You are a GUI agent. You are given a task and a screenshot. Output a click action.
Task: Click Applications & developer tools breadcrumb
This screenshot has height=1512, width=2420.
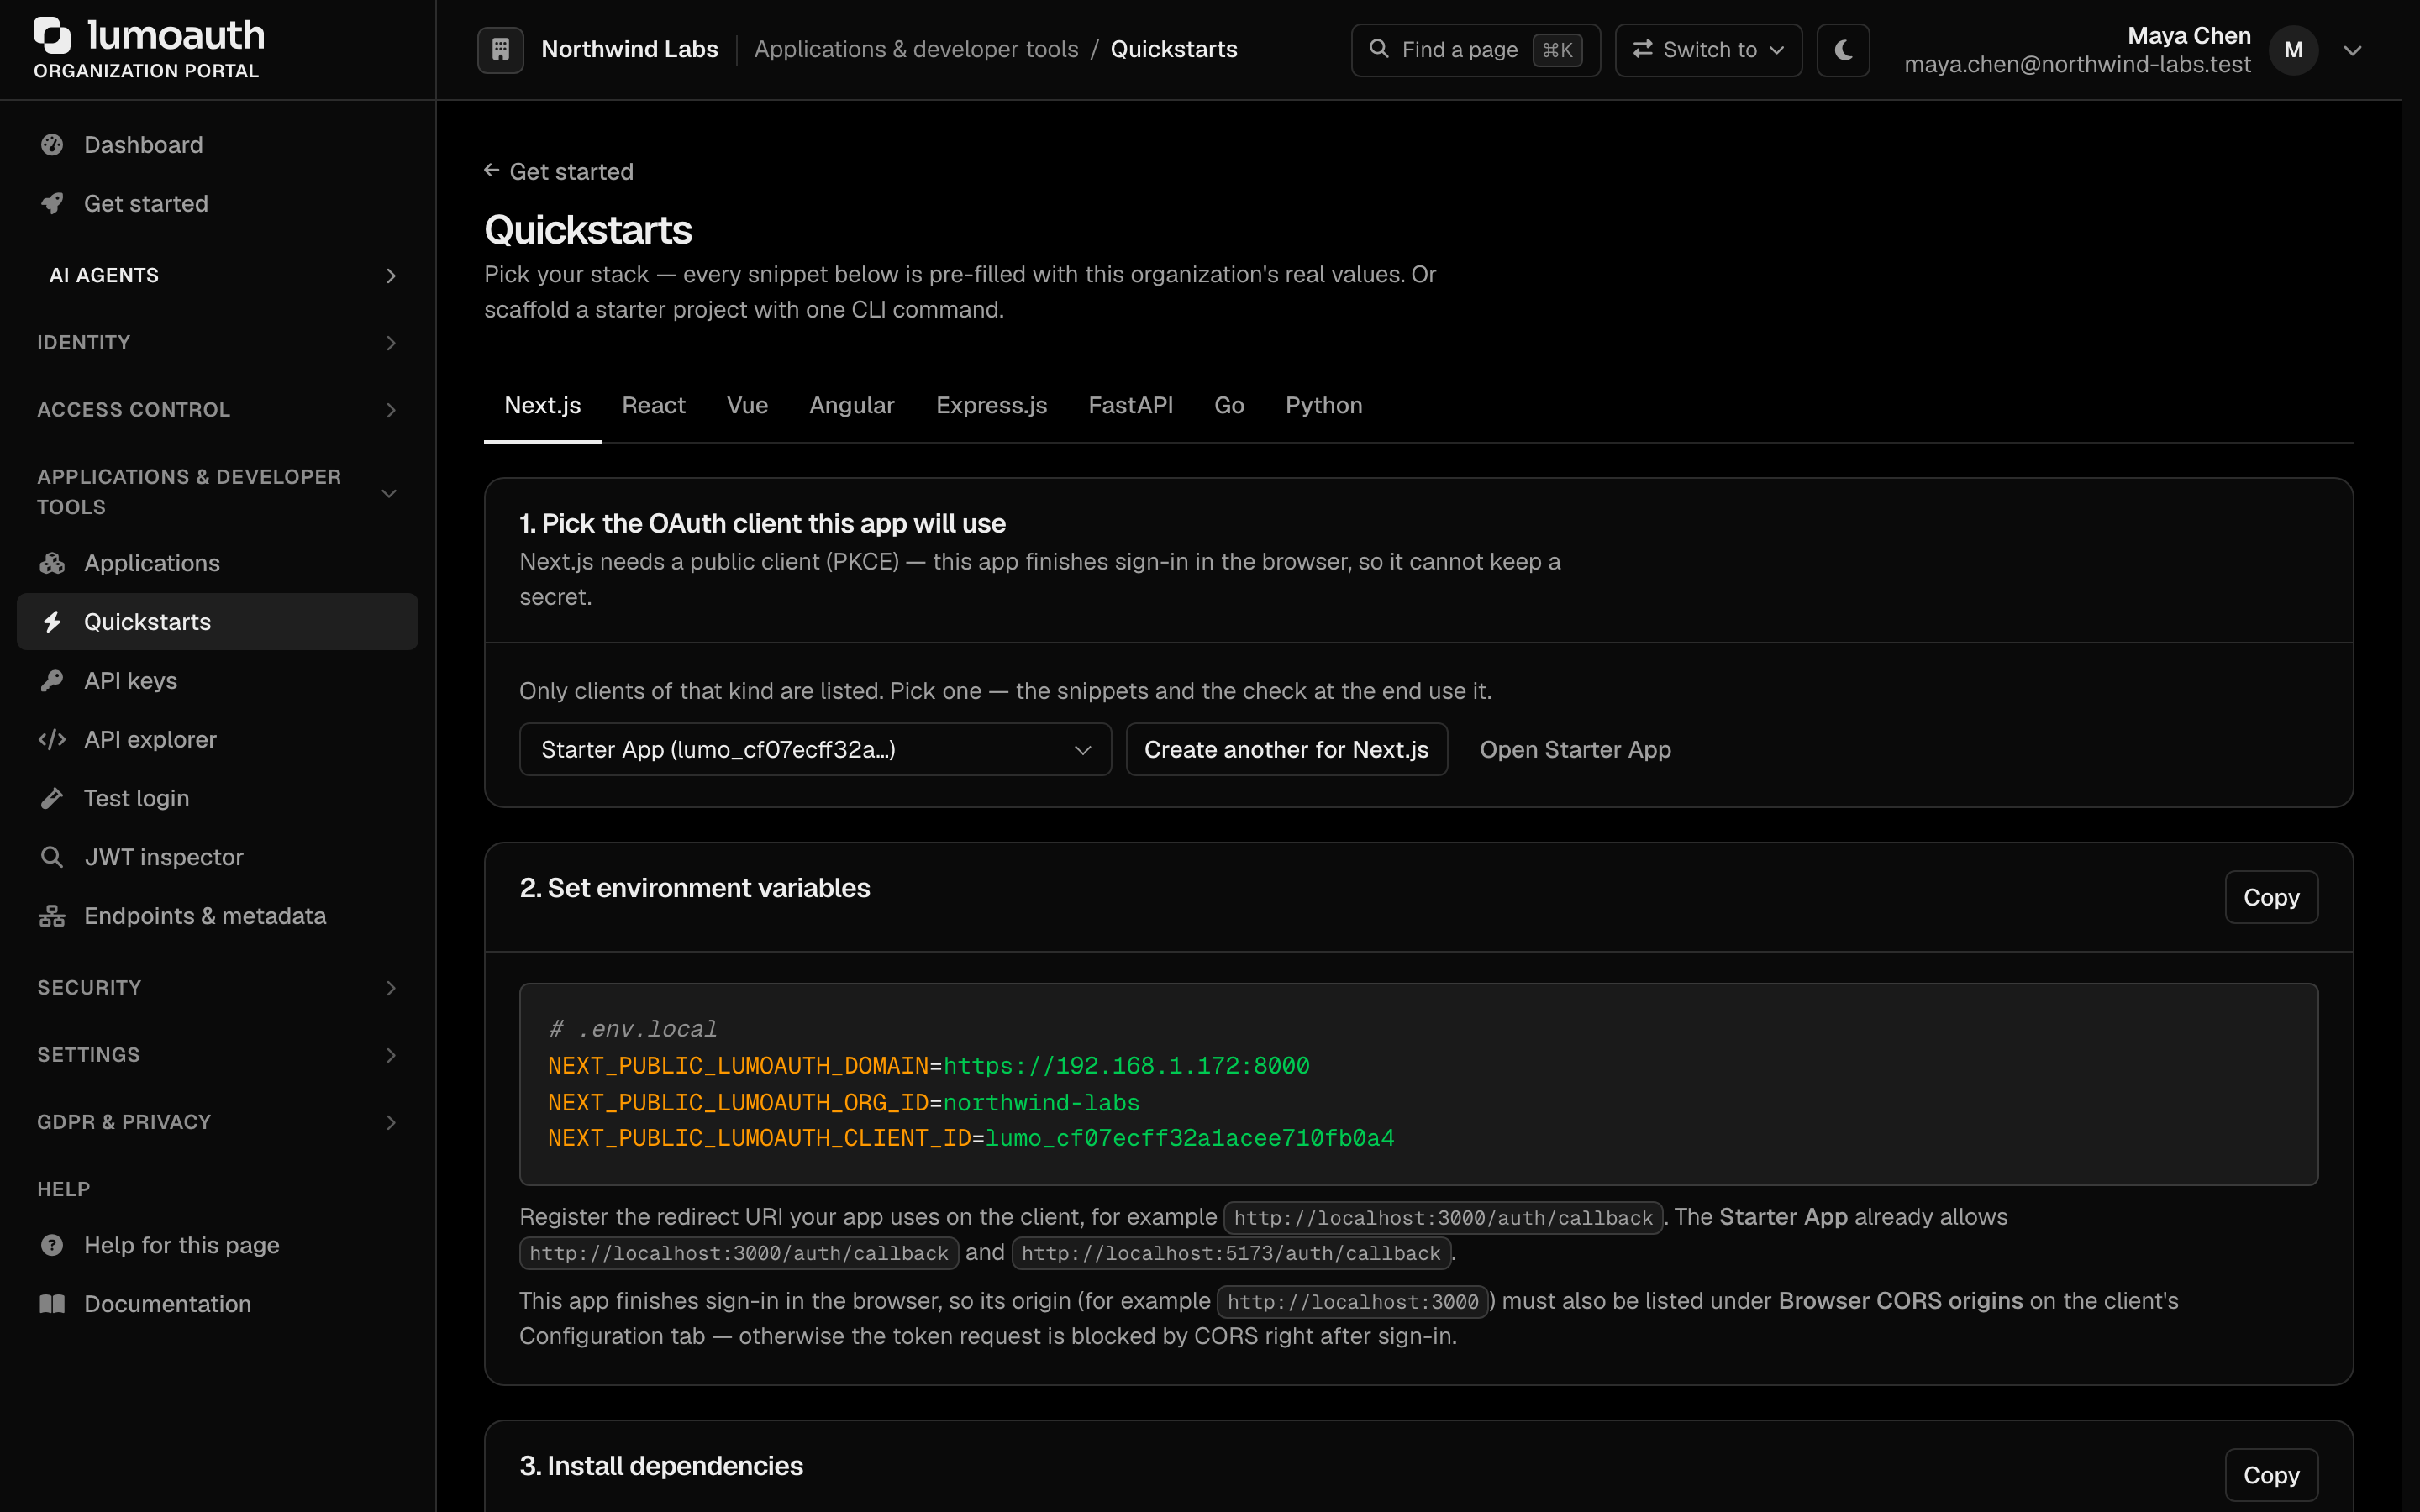click(x=916, y=50)
